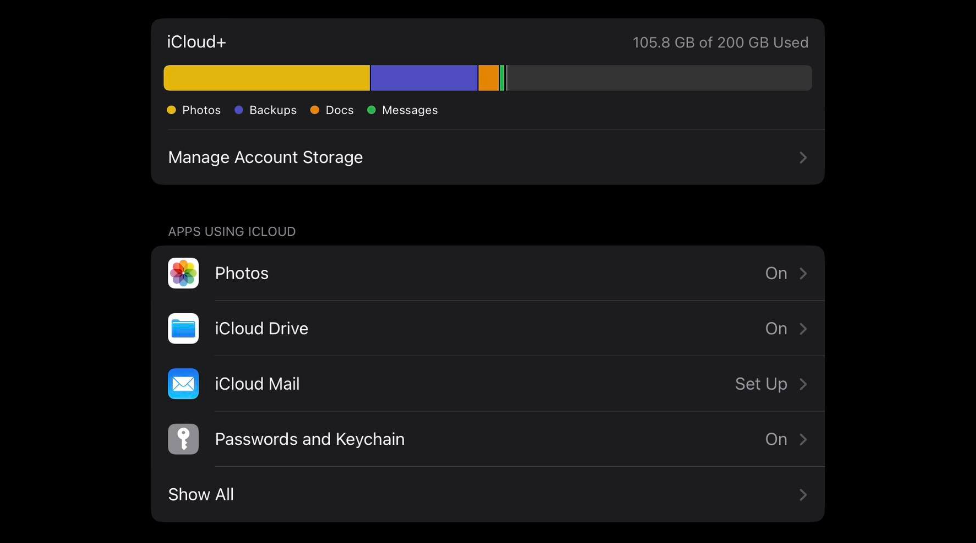976x543 pixels.
Task: Open Photos sync setting showing On
Action: (776, 273)
